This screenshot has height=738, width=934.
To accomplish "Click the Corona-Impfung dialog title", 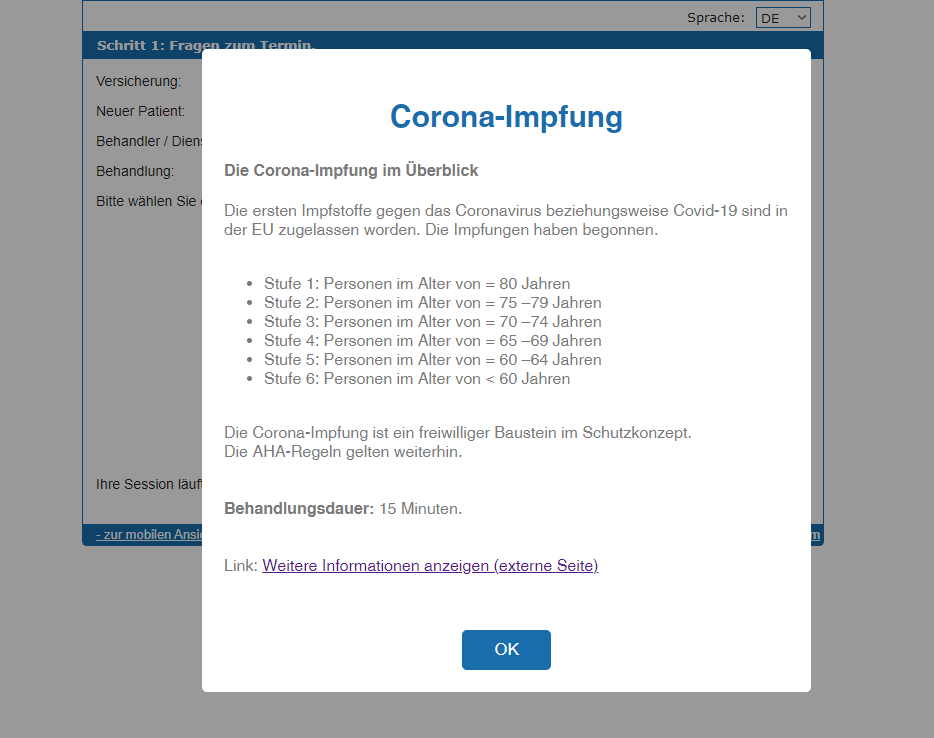I will (506, 116).
